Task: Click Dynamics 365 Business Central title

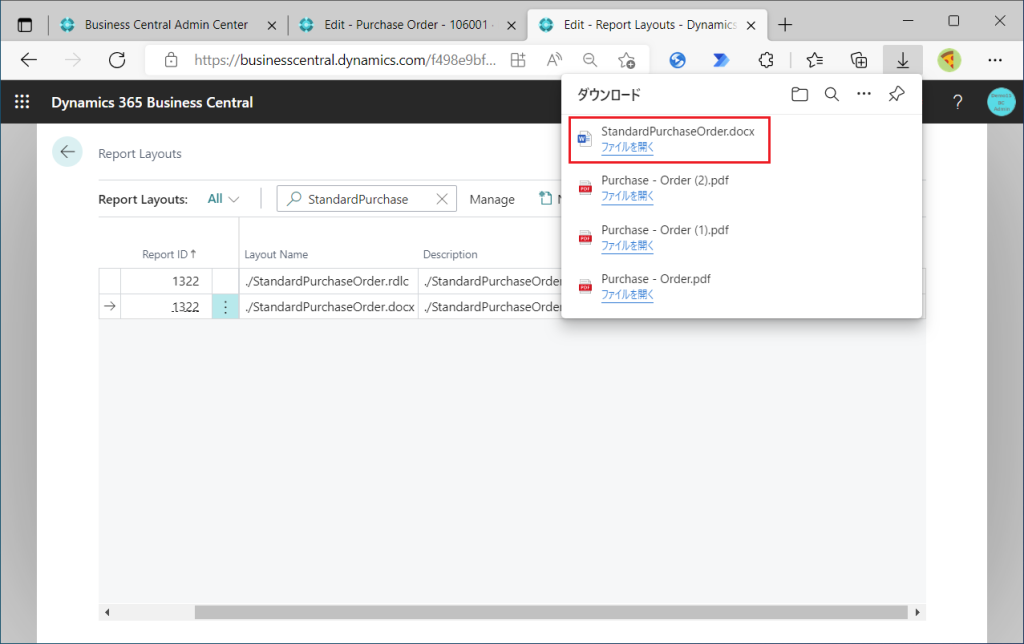Action: (152, 103)
